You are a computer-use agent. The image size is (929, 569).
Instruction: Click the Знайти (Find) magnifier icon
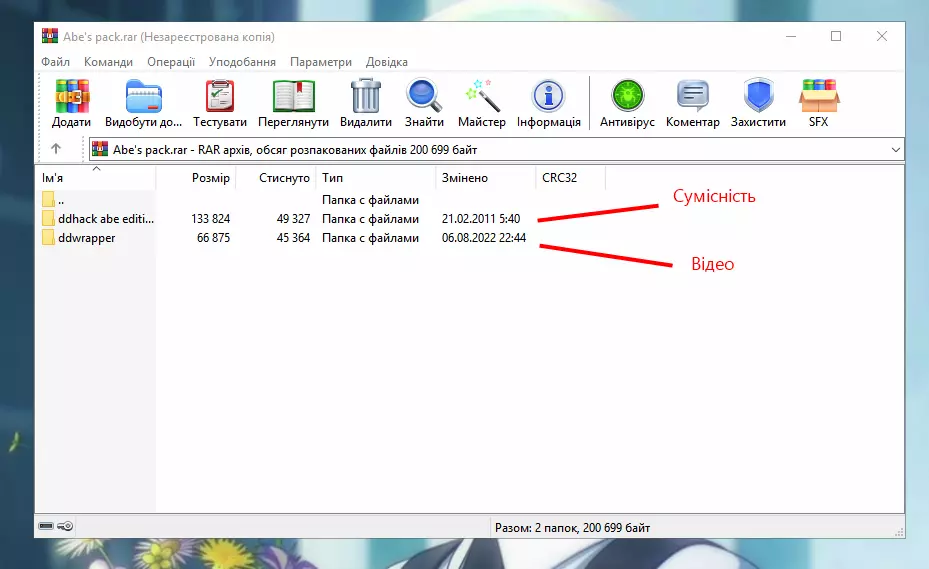[424, 96]
